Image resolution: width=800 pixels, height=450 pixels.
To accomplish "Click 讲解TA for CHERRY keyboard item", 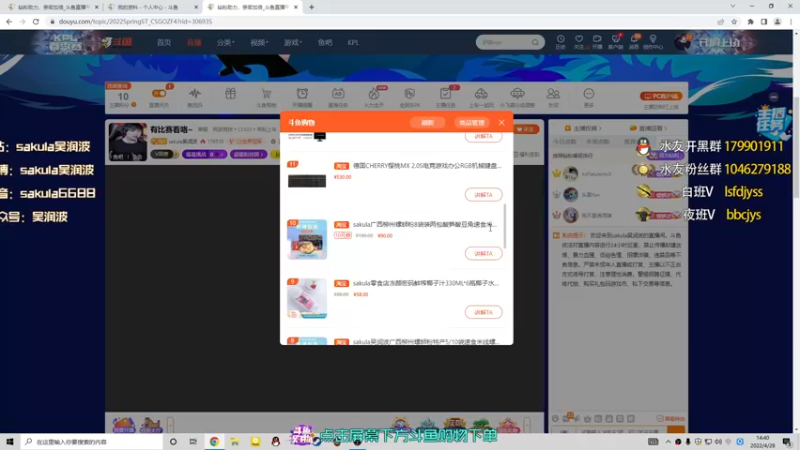I will 483,195.
